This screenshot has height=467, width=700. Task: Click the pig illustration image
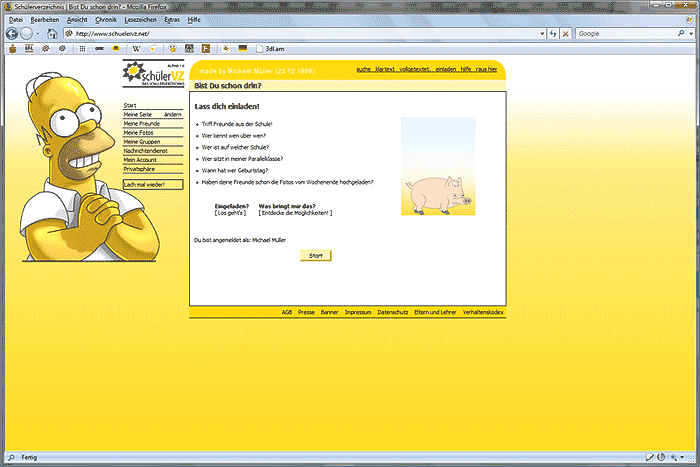[438, 166]
